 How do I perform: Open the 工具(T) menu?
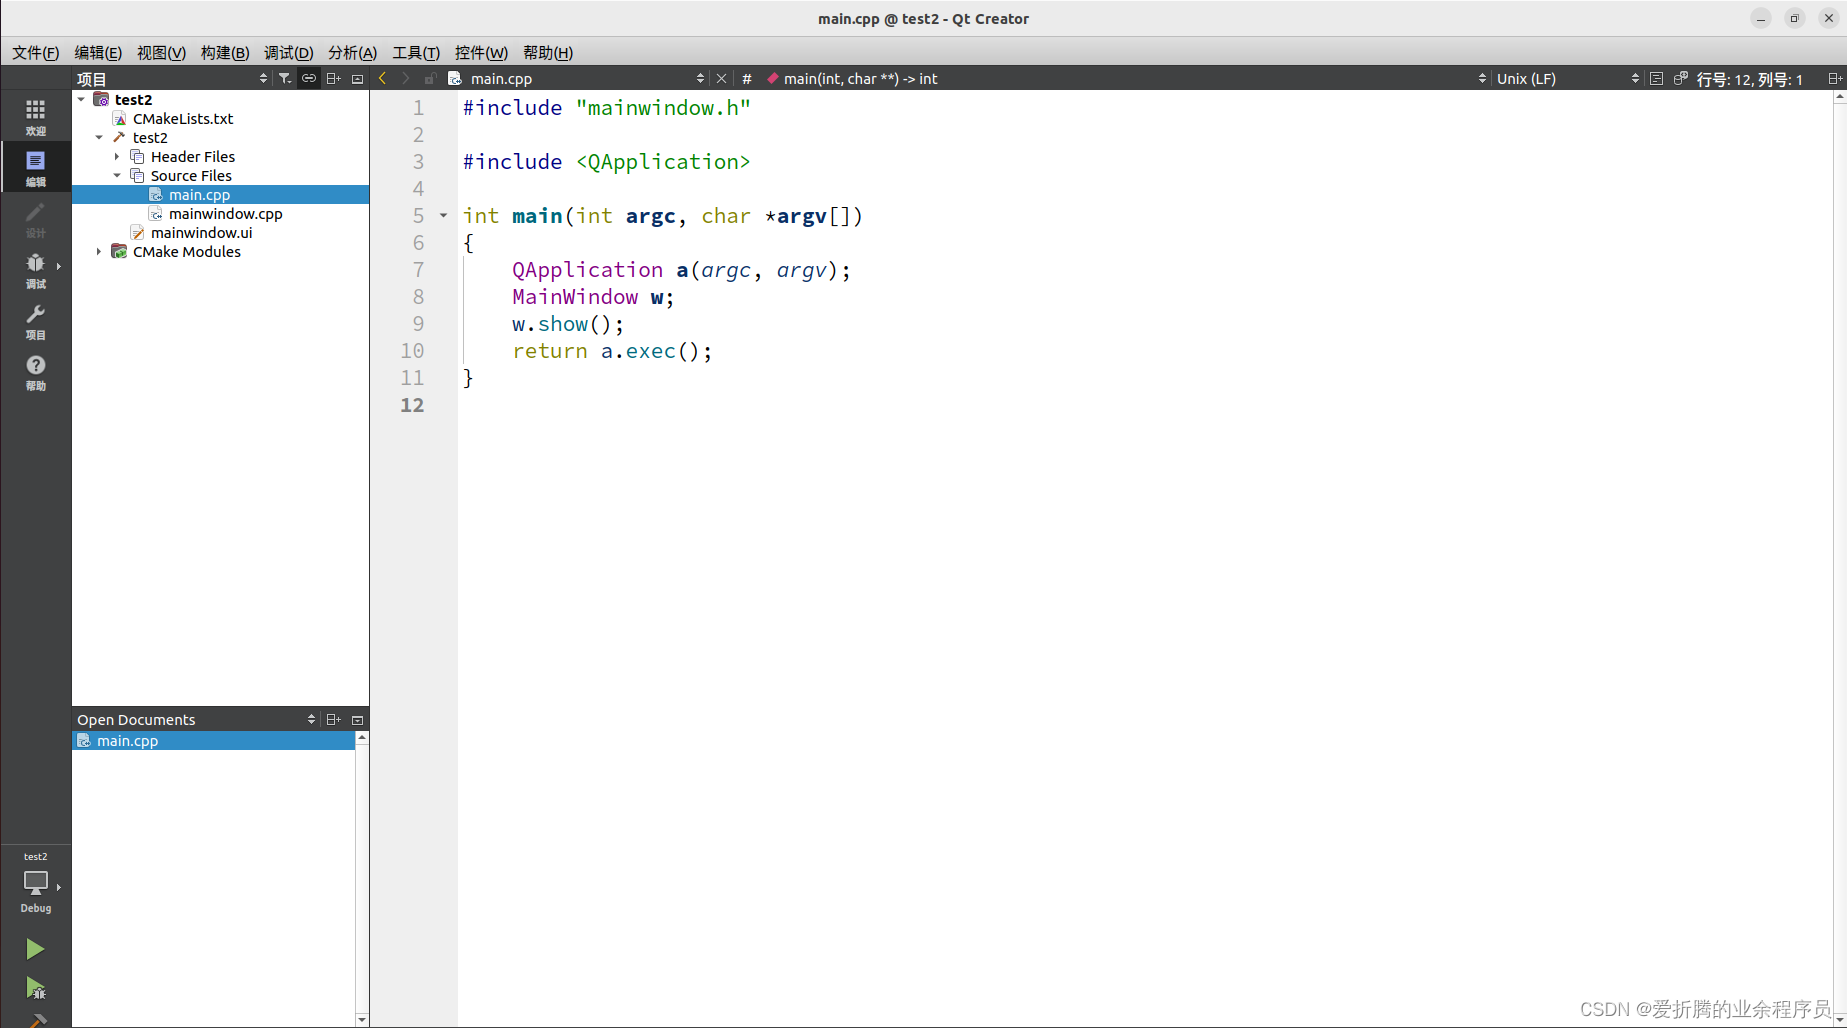(416, 52)
